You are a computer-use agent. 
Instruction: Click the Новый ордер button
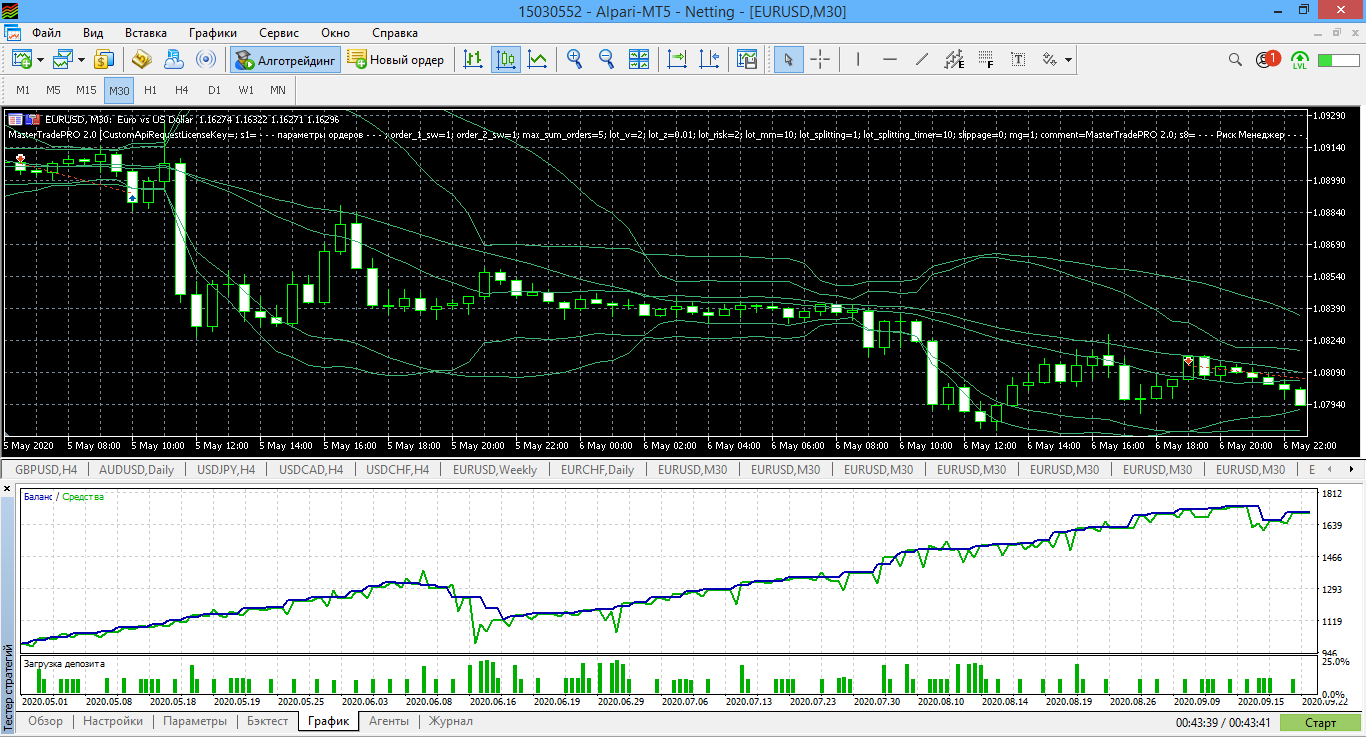(x=396, y=60)
